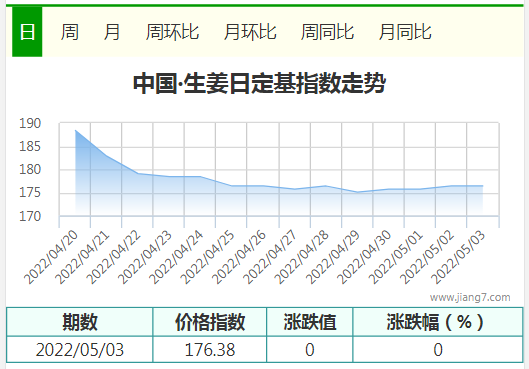Click the 170 y-axis value
This screenshot has height=369, width=529.
30,216
